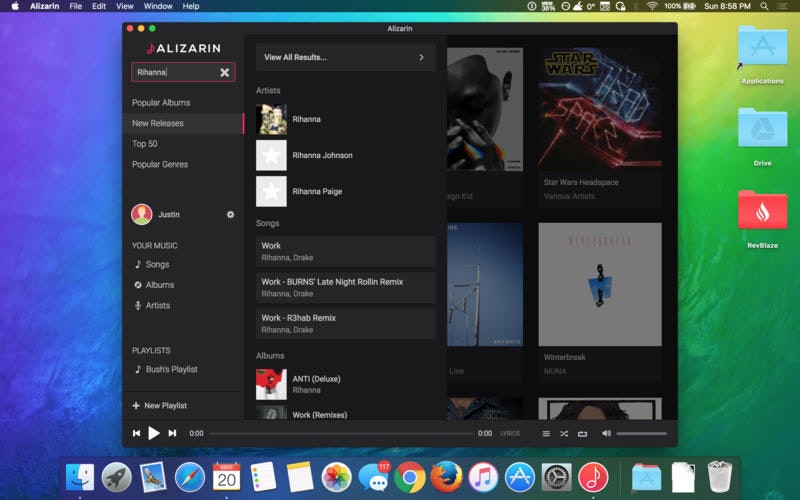The width and height of the screenshot is (800, 500).
Task: Open the Help menu
Action: point(191,6)
